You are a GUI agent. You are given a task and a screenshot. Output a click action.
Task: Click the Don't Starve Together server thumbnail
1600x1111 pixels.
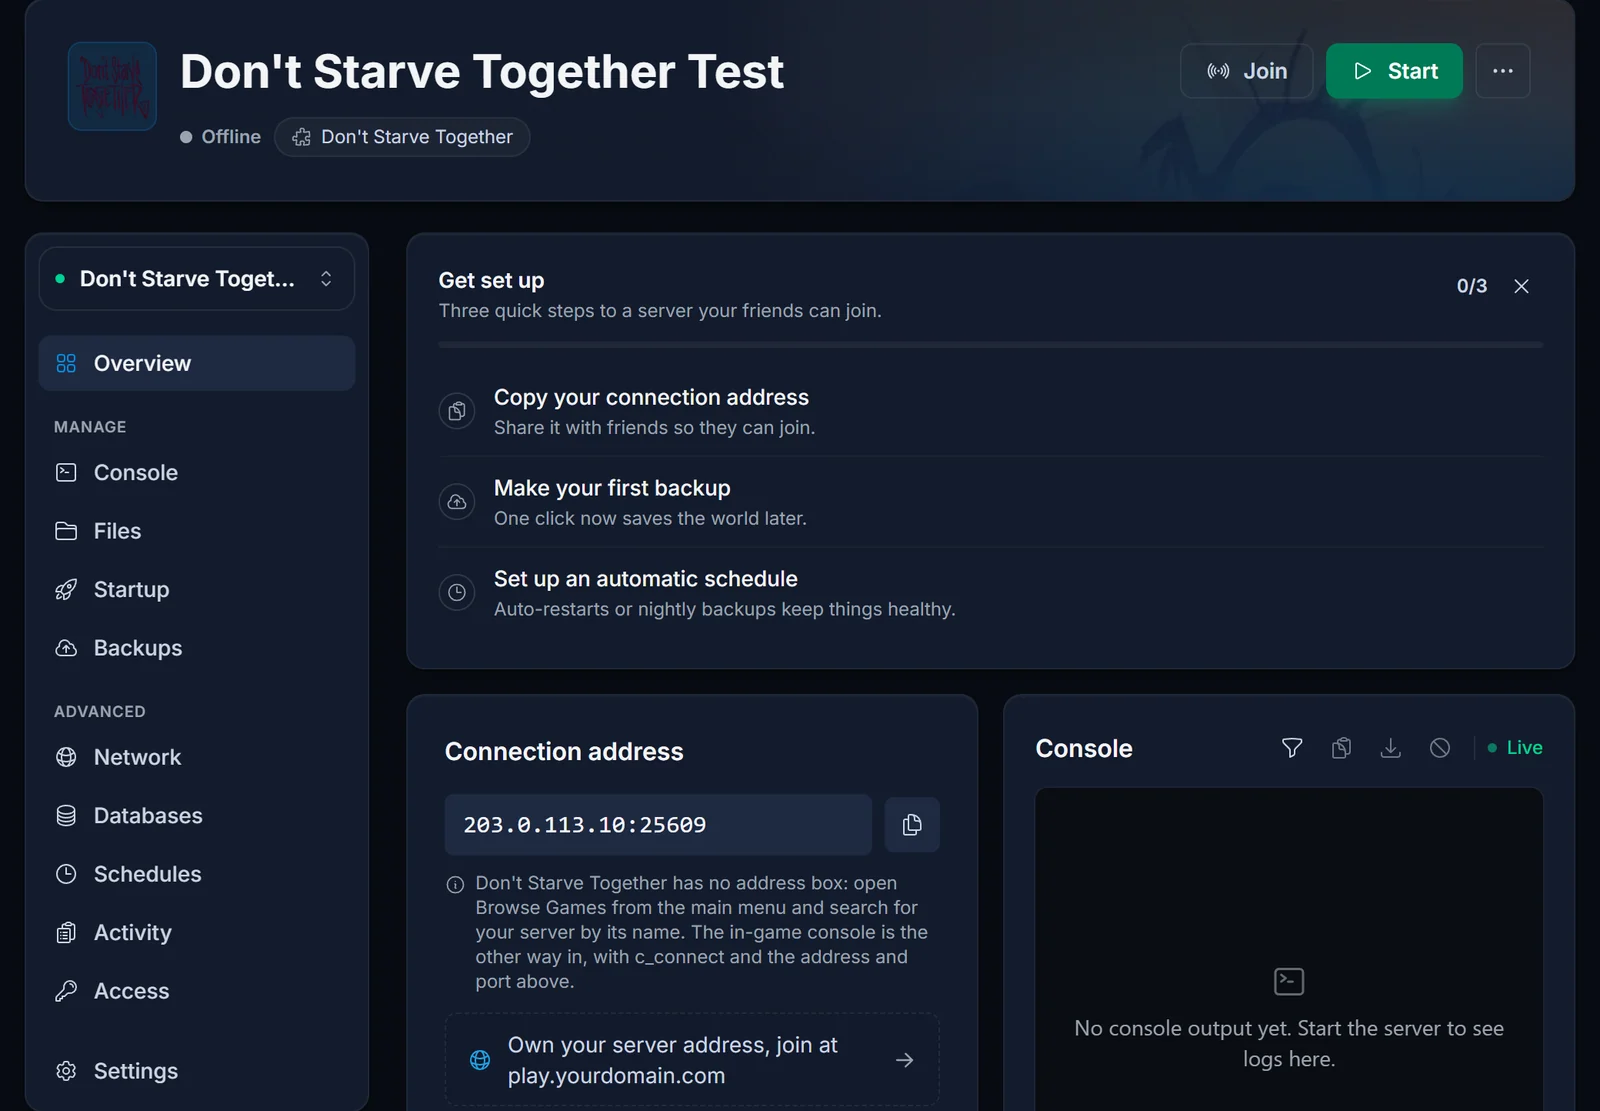pyautogui.click(x=112, y=86)
